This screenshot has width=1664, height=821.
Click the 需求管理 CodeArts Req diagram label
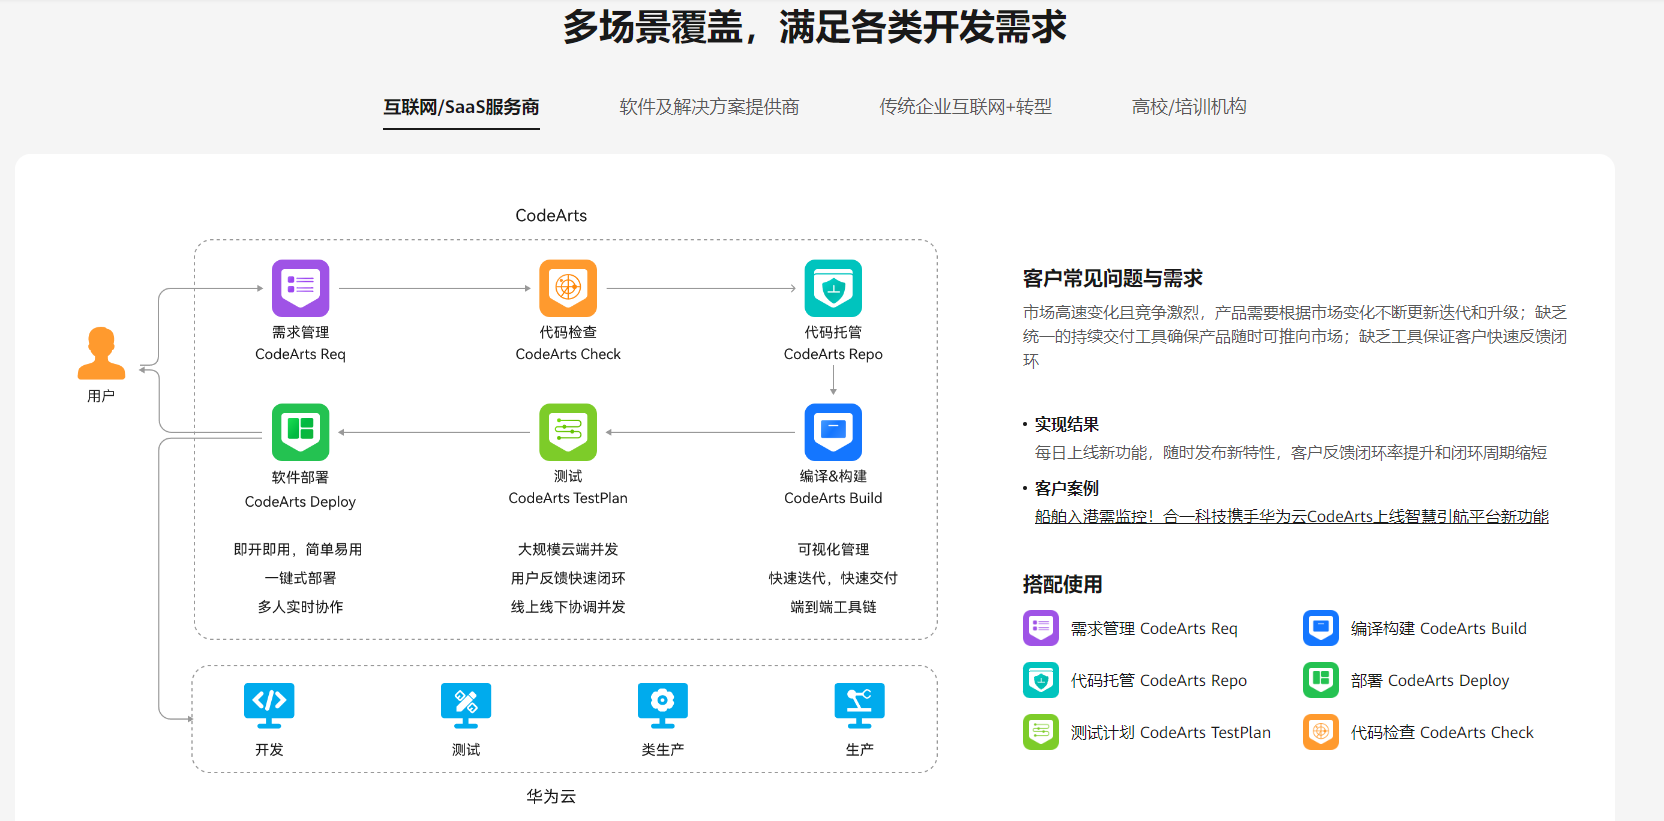(x=300, y=343)
